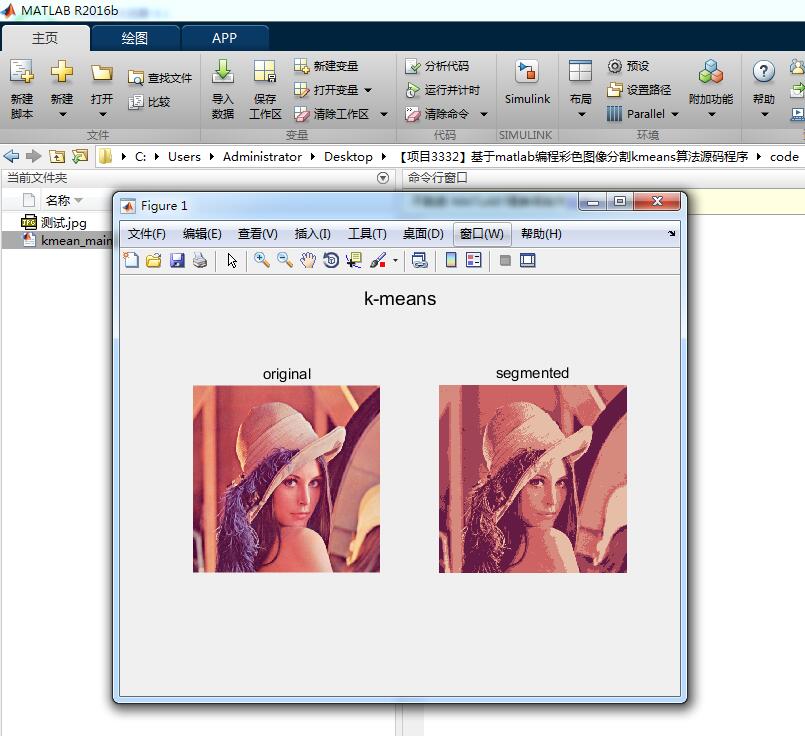This screenshot has width=805, height=736.
Task: Click the Help (帮助) question mark icon
Action: [x=763, y=71]
